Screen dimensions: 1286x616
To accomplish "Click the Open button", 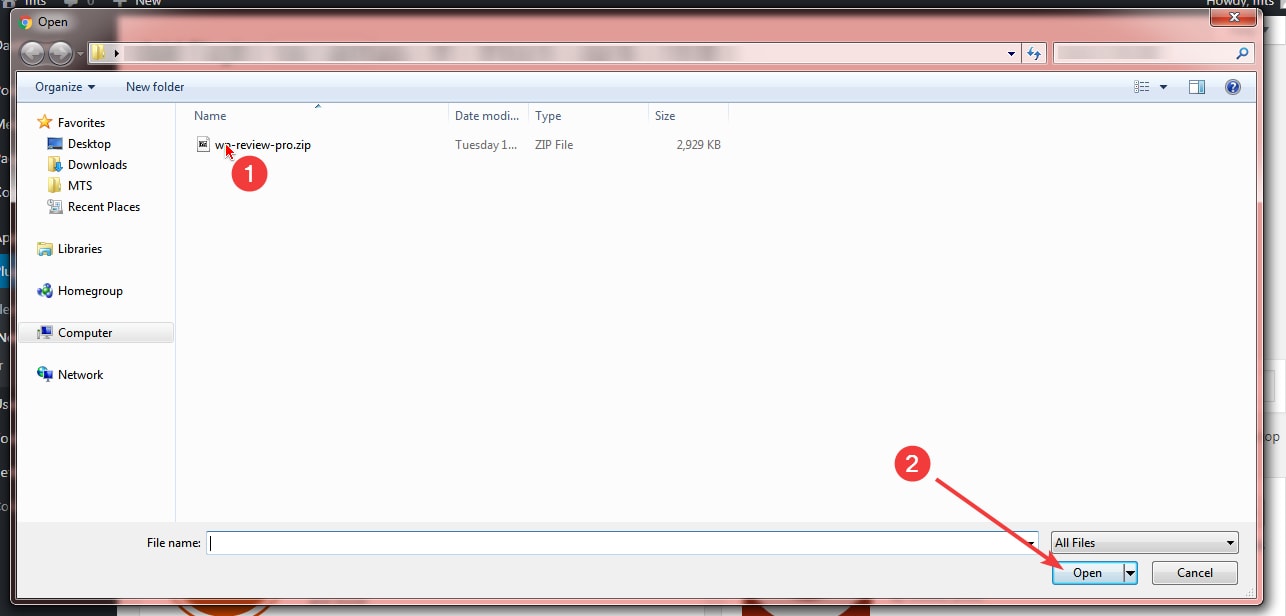I will coord(1087,573).
